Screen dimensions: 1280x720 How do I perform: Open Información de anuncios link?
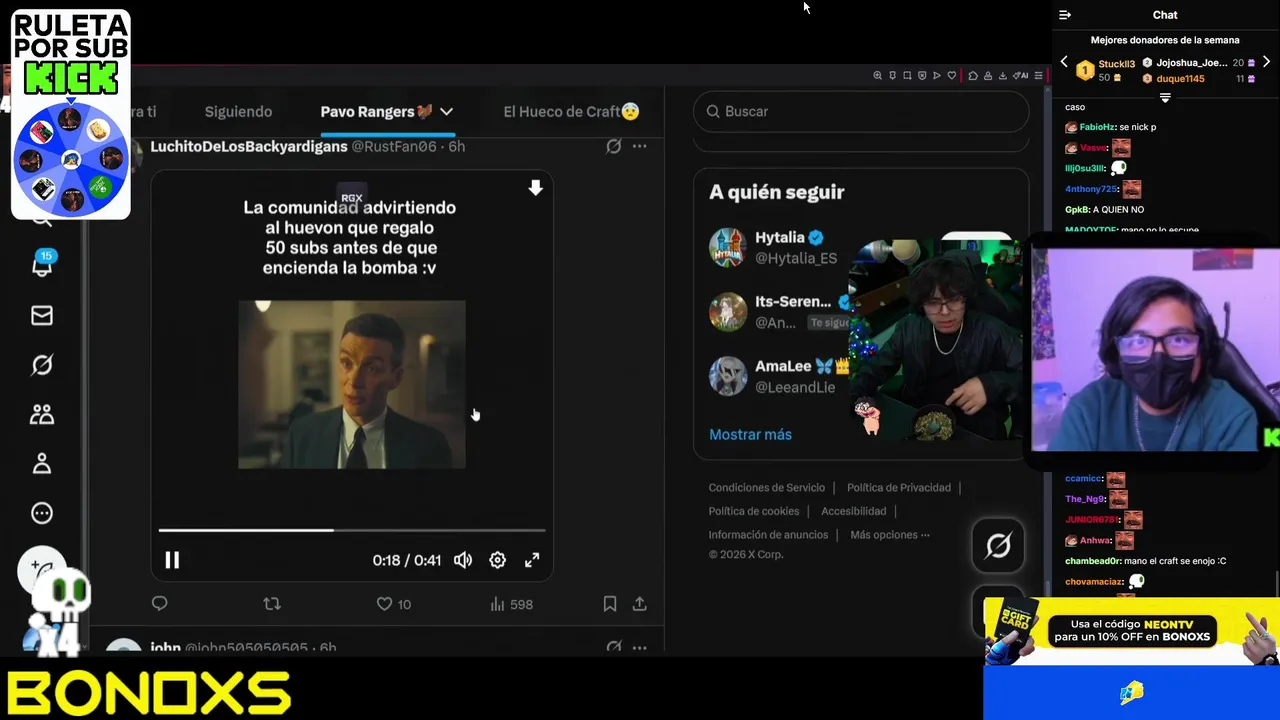tap(768, 535)
